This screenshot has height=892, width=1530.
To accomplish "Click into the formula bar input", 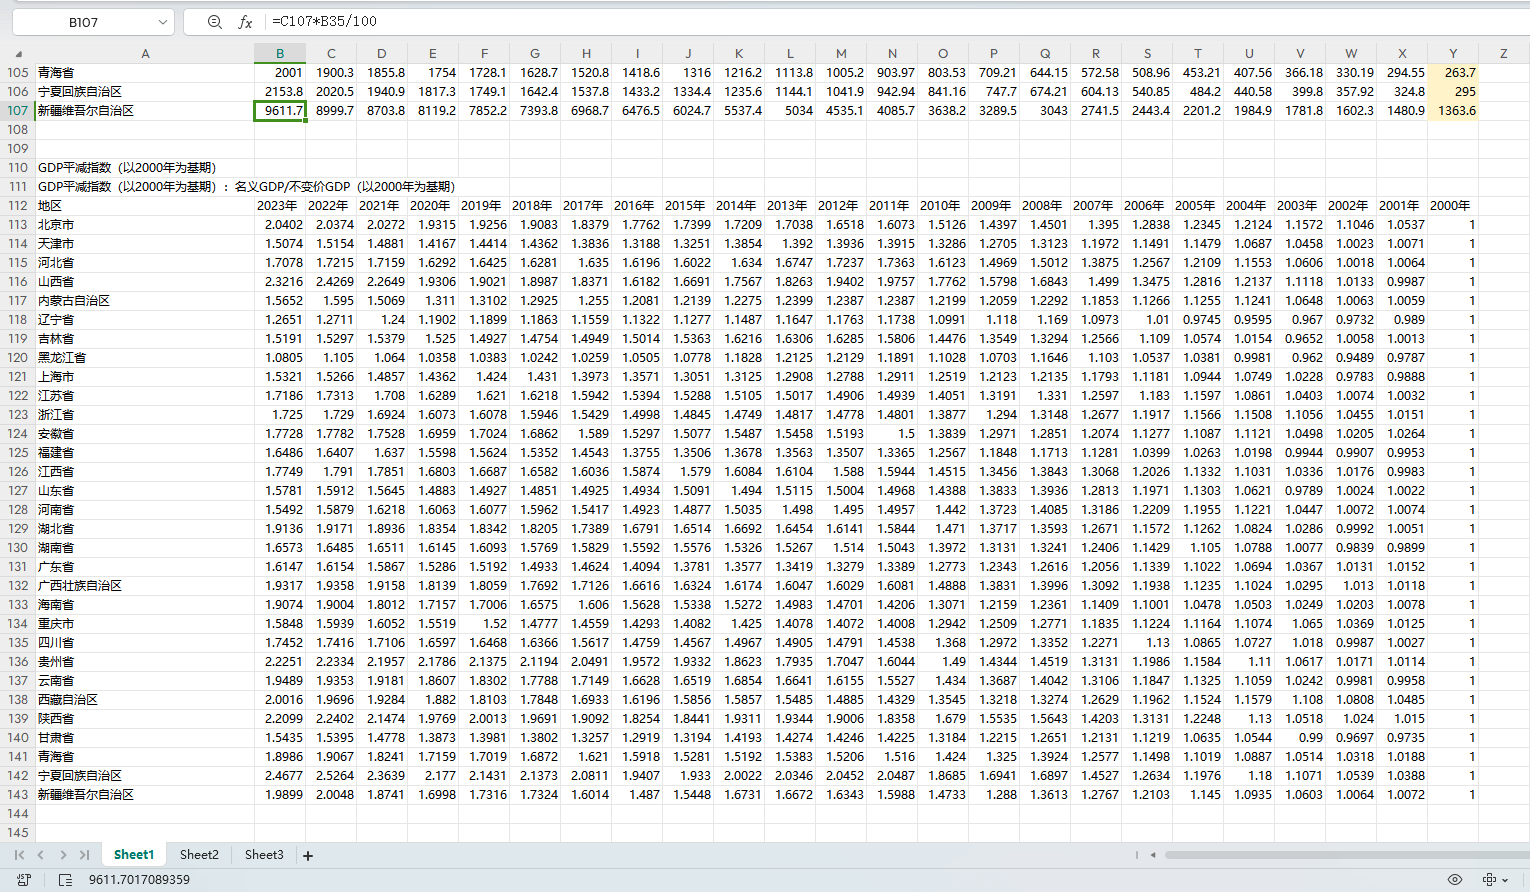I will [x=800, y=22].
